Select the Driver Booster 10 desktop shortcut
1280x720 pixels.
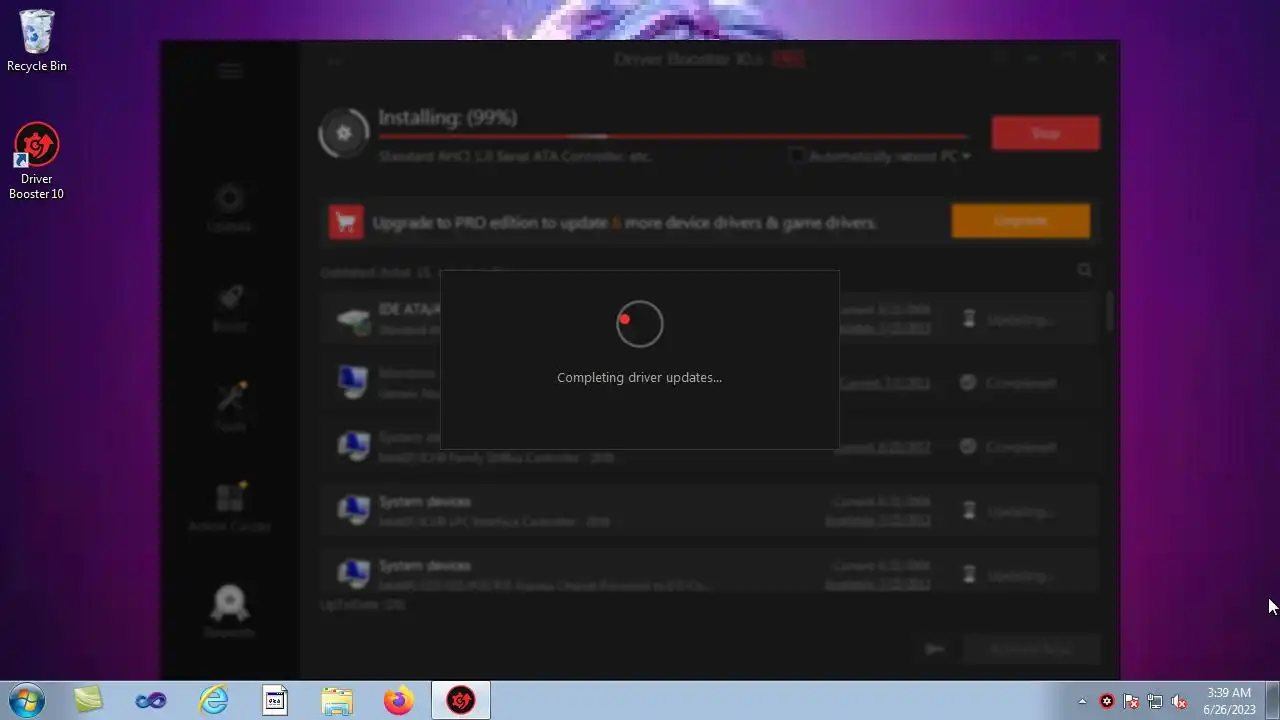point(37,162)
